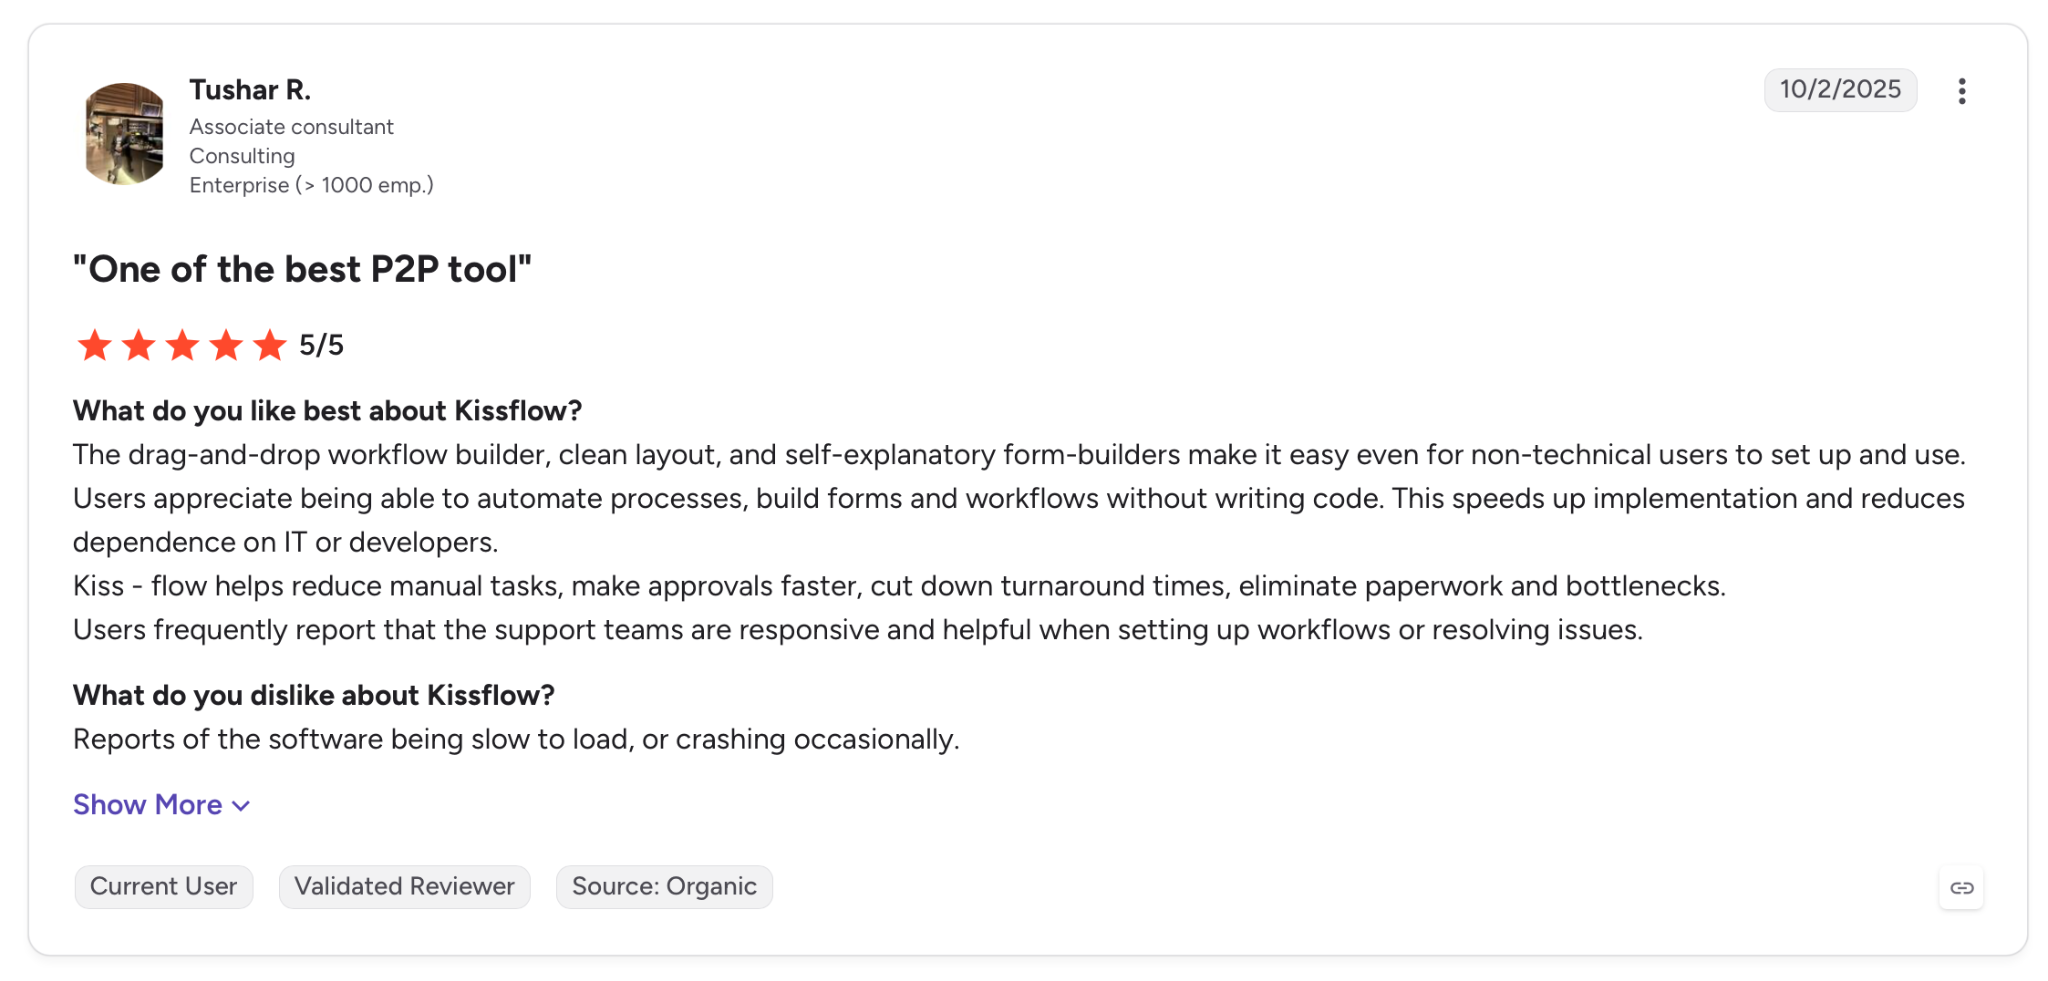
Task: Click the fourth rating star
Action: click(226, 346)
